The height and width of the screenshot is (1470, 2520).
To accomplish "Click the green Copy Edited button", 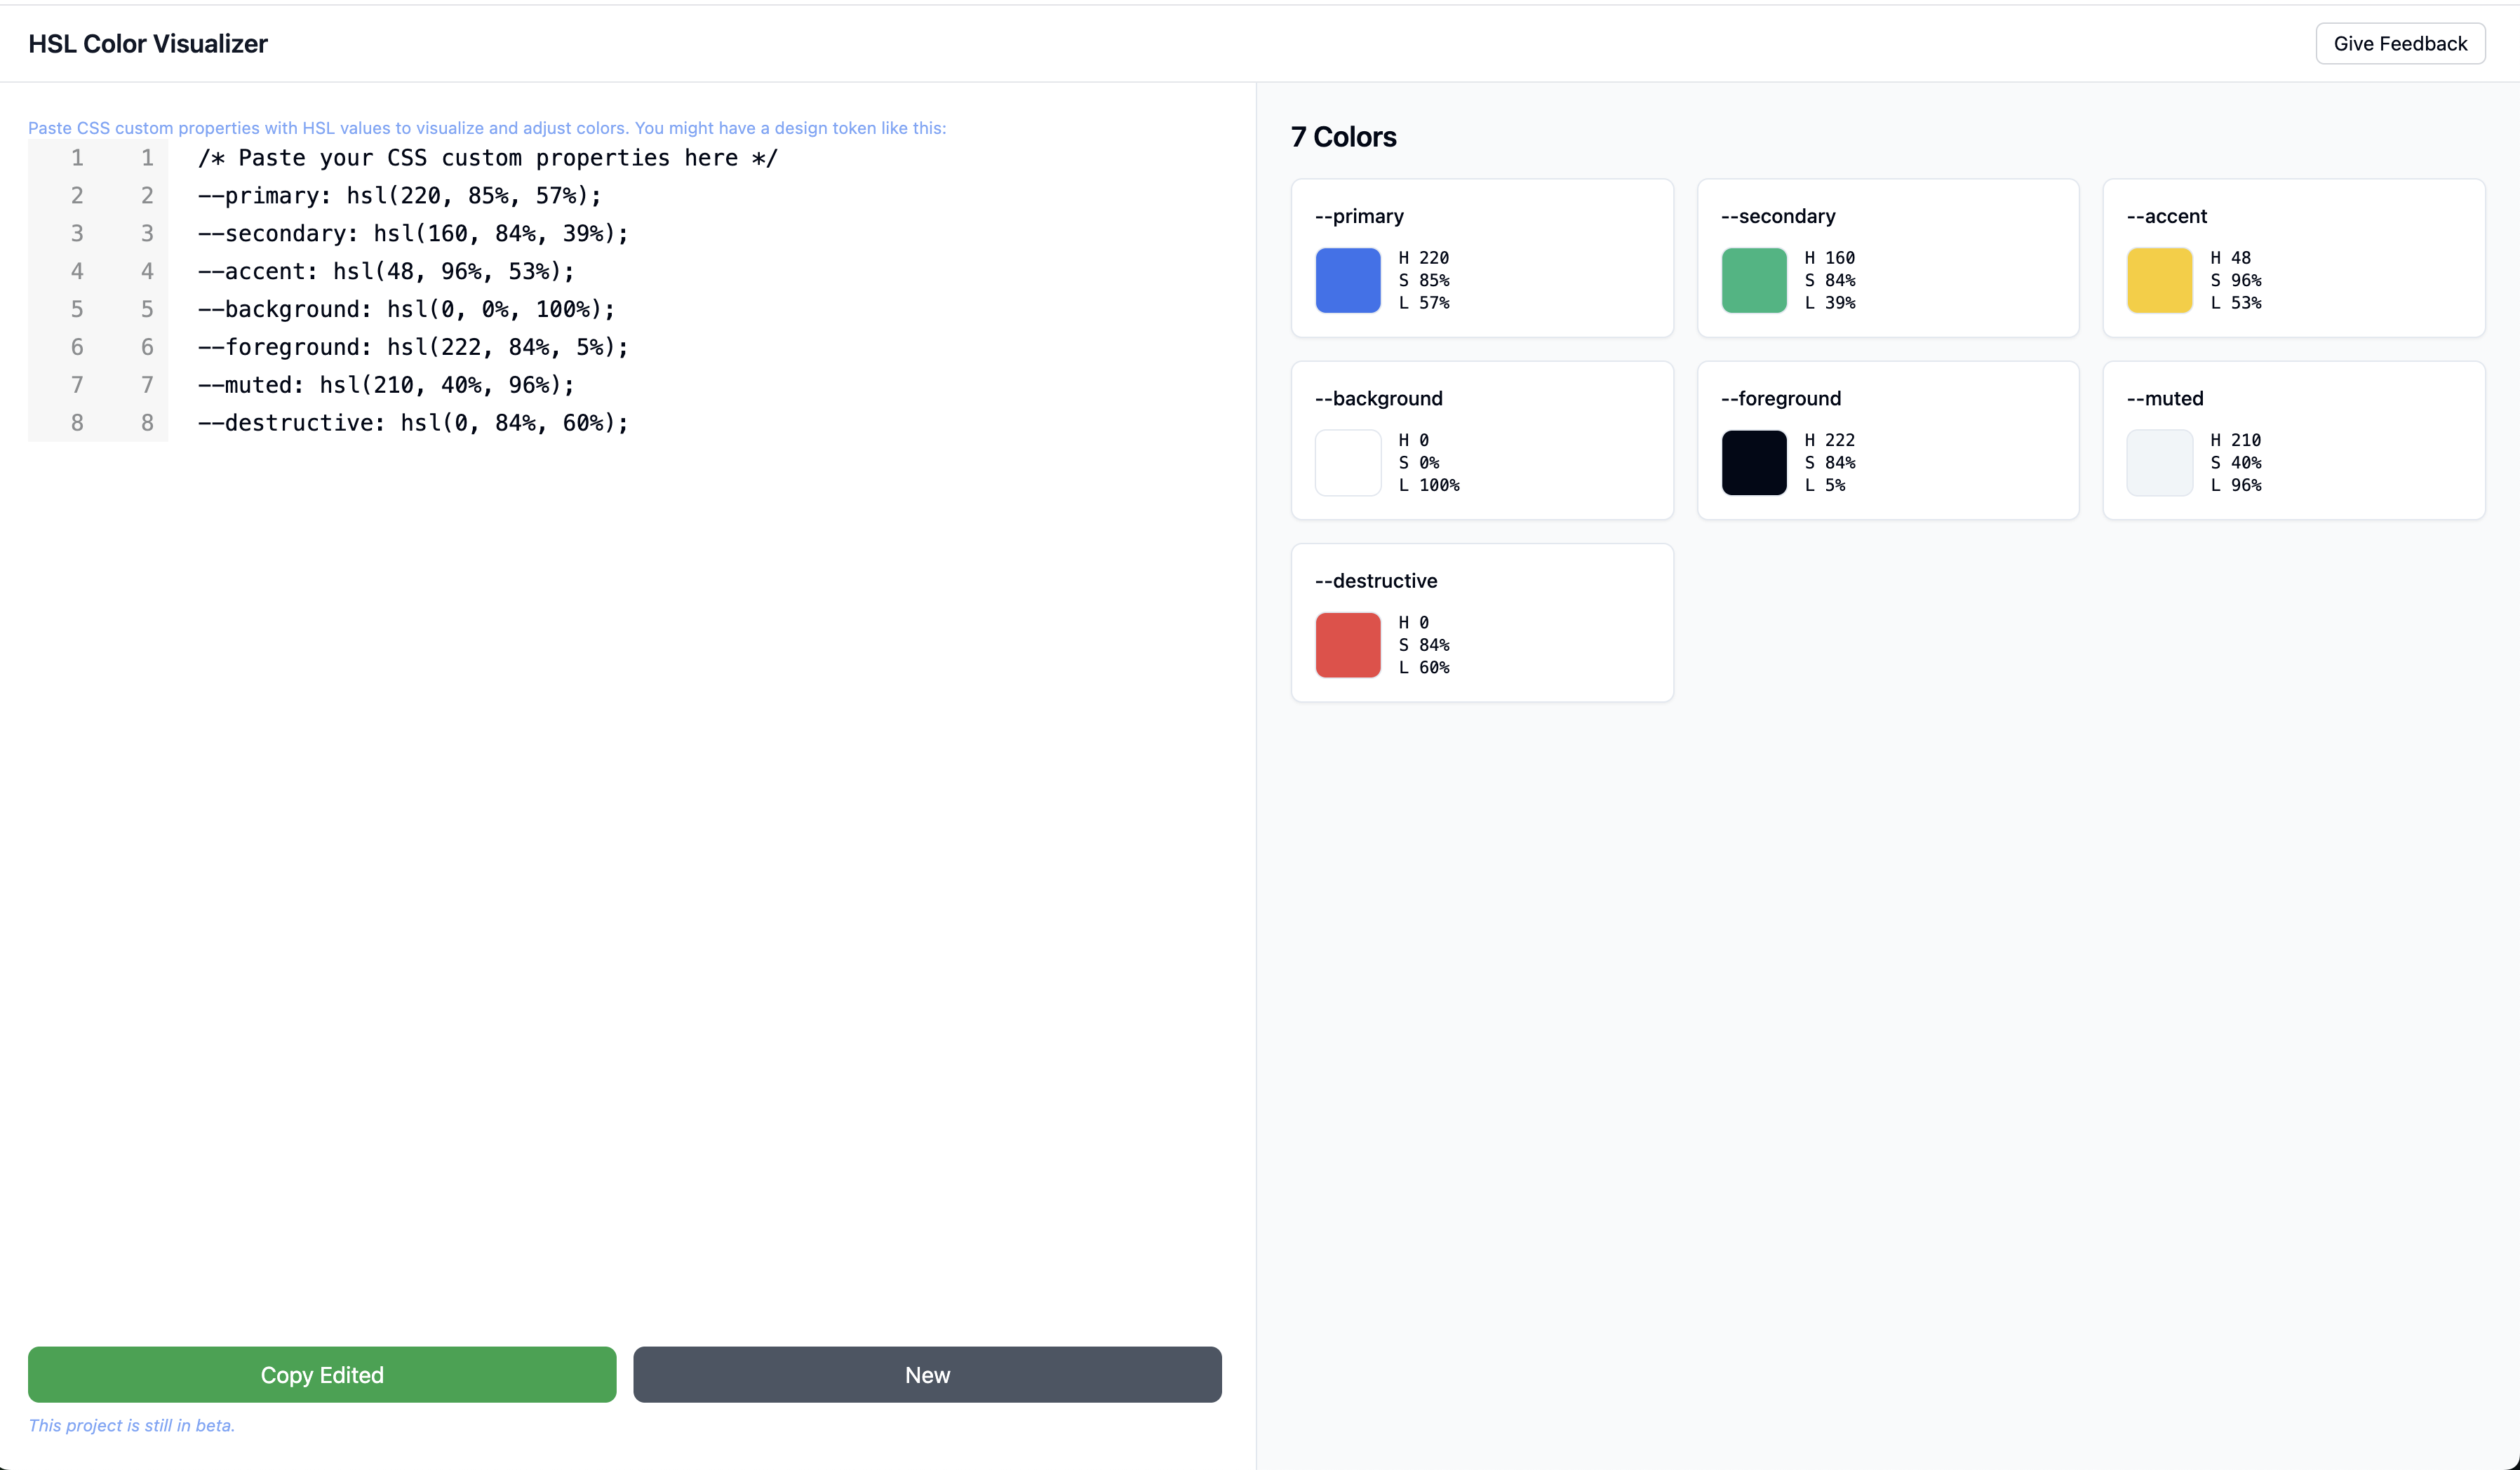I will [x=322, y=1375].
